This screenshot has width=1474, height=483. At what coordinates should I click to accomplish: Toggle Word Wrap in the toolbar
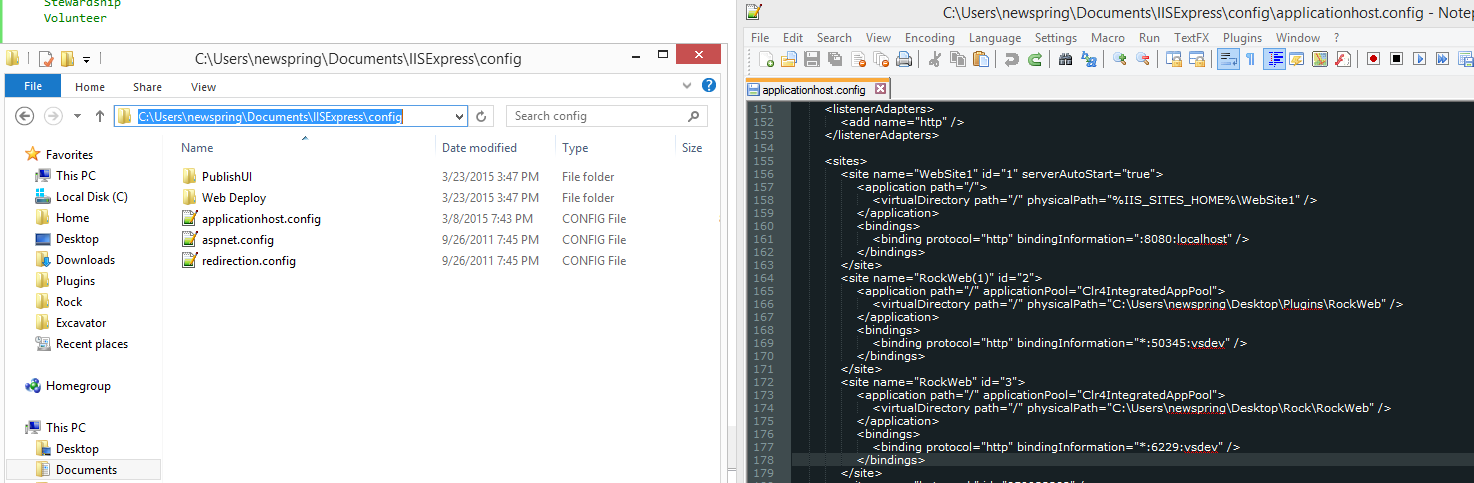click(x=1228, y=59)
